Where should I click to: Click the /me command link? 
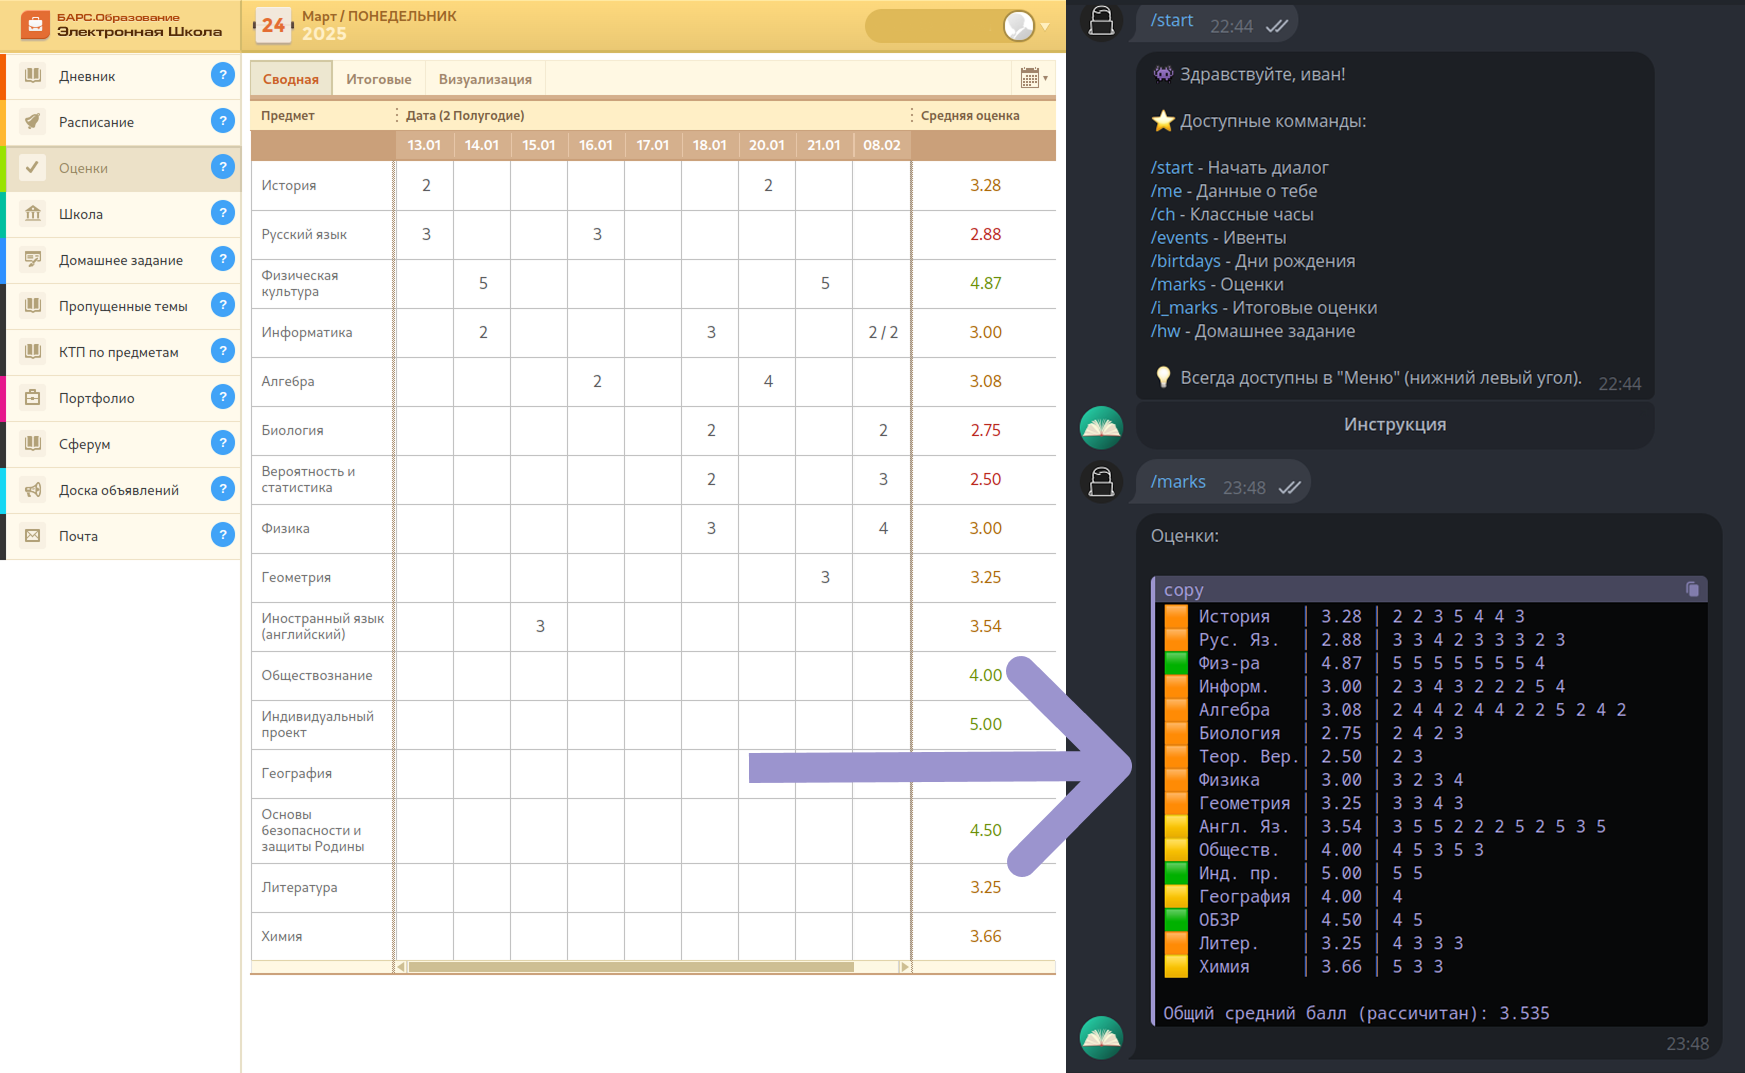click(1166, 191)
